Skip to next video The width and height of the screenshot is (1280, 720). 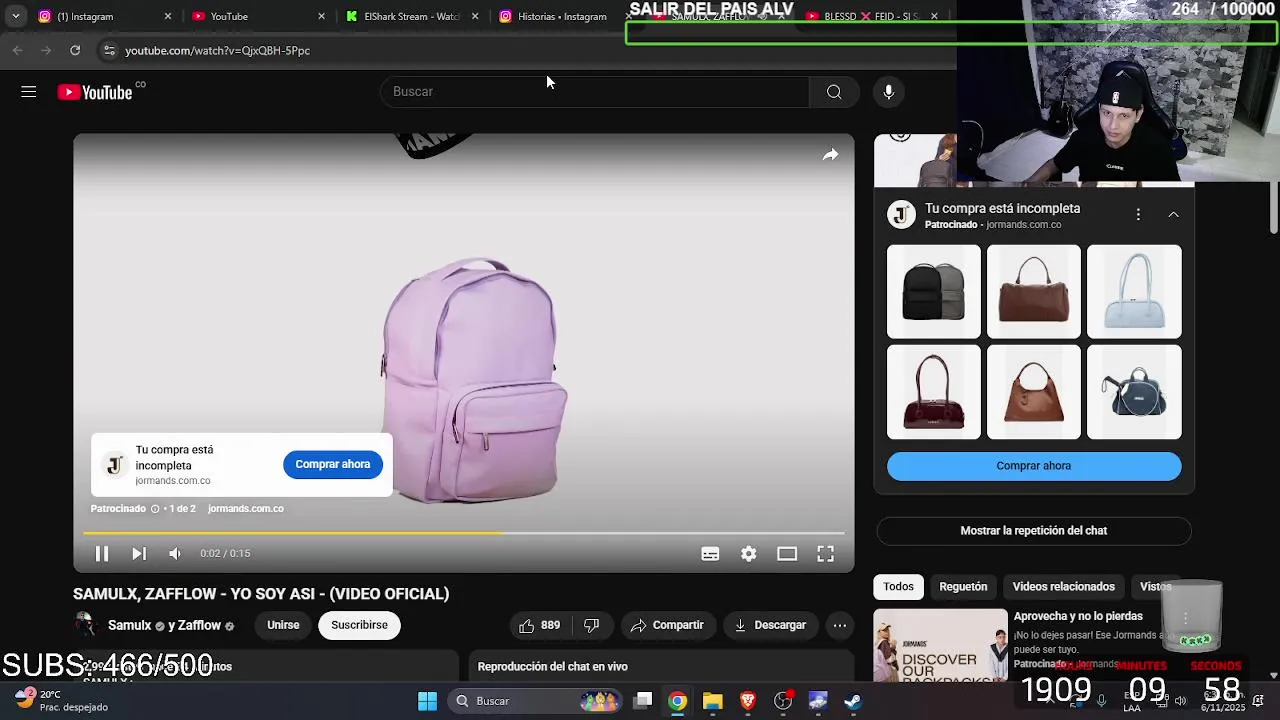(139, 554)
